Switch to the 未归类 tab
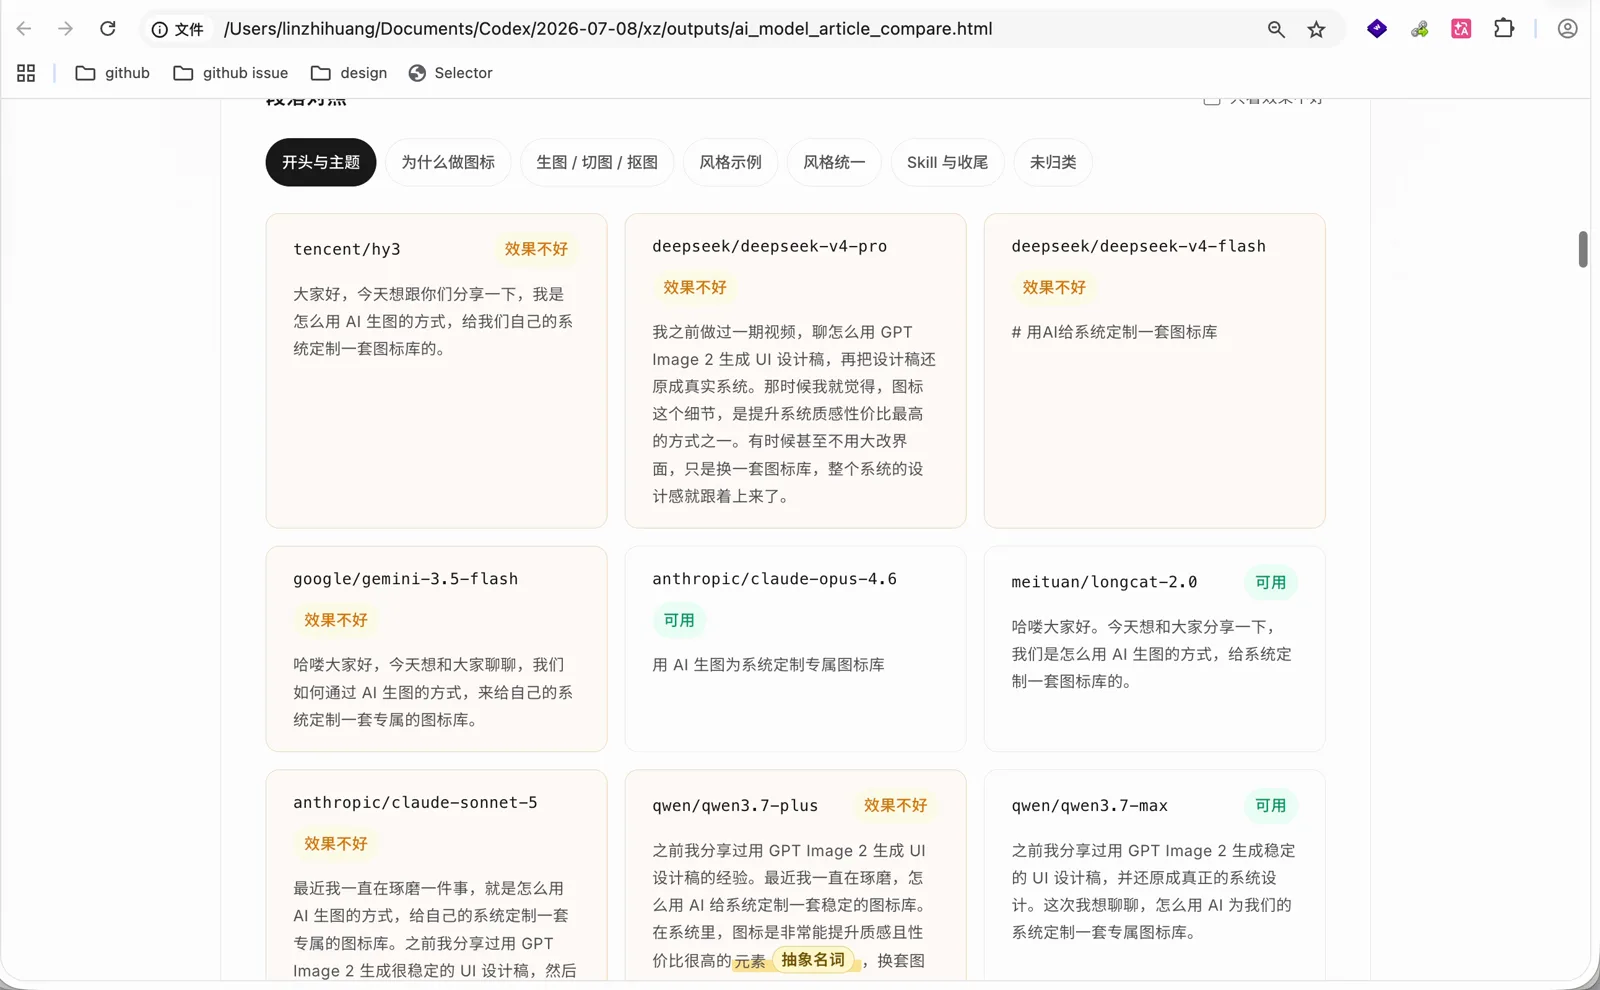The height and width of the screenshot is (990, 1600). point(1053,162)
